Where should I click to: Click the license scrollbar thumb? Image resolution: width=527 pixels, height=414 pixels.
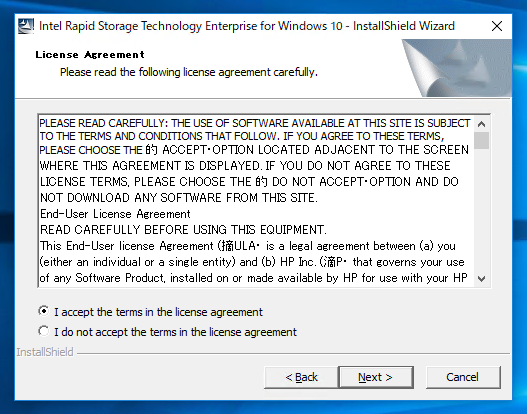(x=481, y=140)
